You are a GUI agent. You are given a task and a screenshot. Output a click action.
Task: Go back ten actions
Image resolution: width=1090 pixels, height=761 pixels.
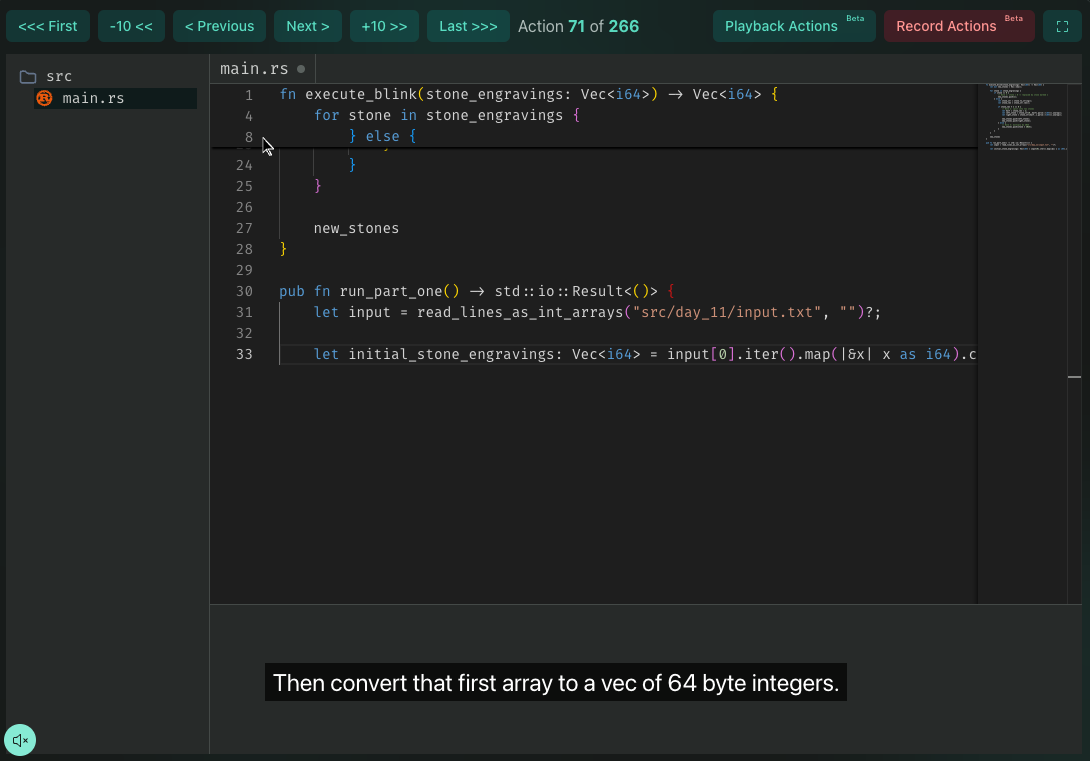(x=131, y=26)
